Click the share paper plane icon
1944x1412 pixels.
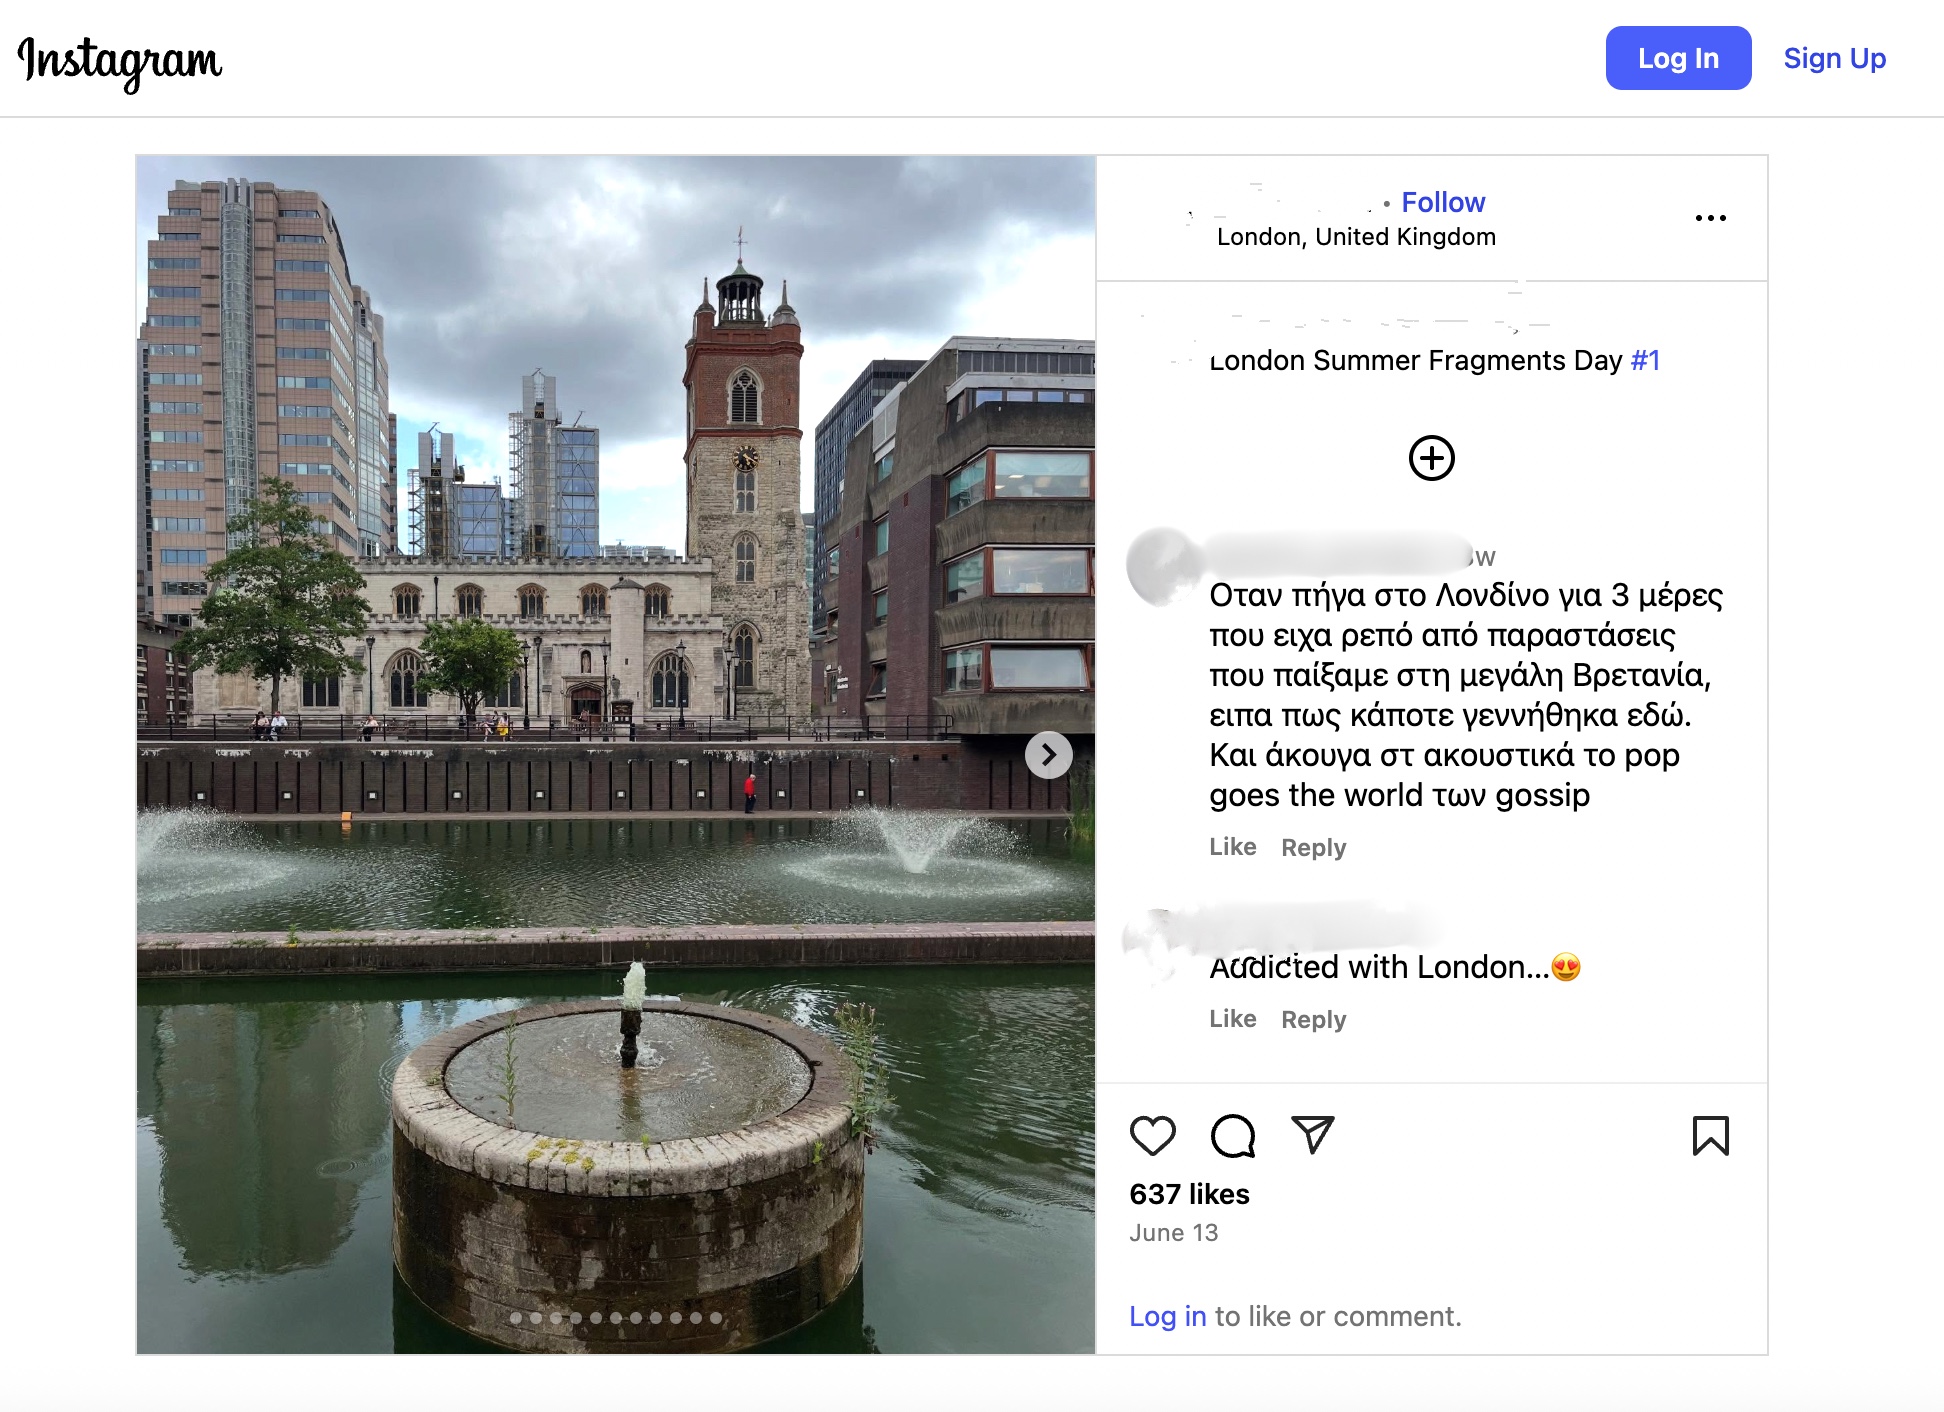point(1312,1135)
